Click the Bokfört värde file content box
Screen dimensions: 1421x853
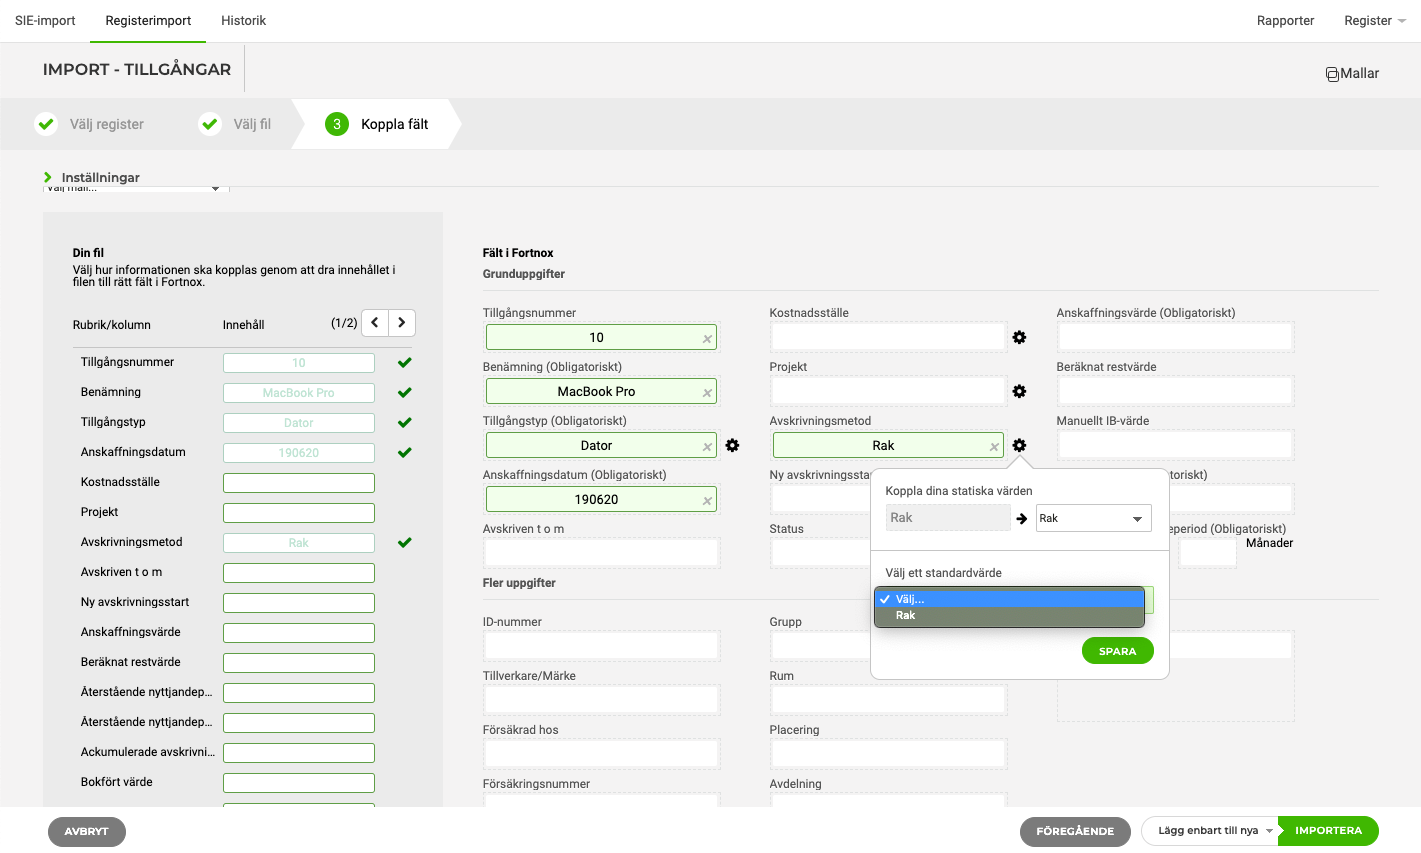[x=299, y=783]
